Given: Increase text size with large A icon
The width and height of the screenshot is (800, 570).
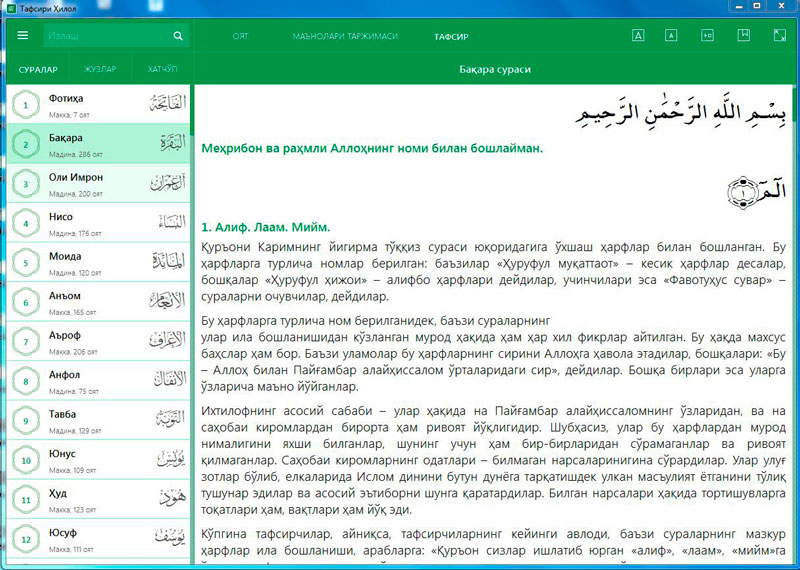Looking at the screenshot, I should coord(639,36).
